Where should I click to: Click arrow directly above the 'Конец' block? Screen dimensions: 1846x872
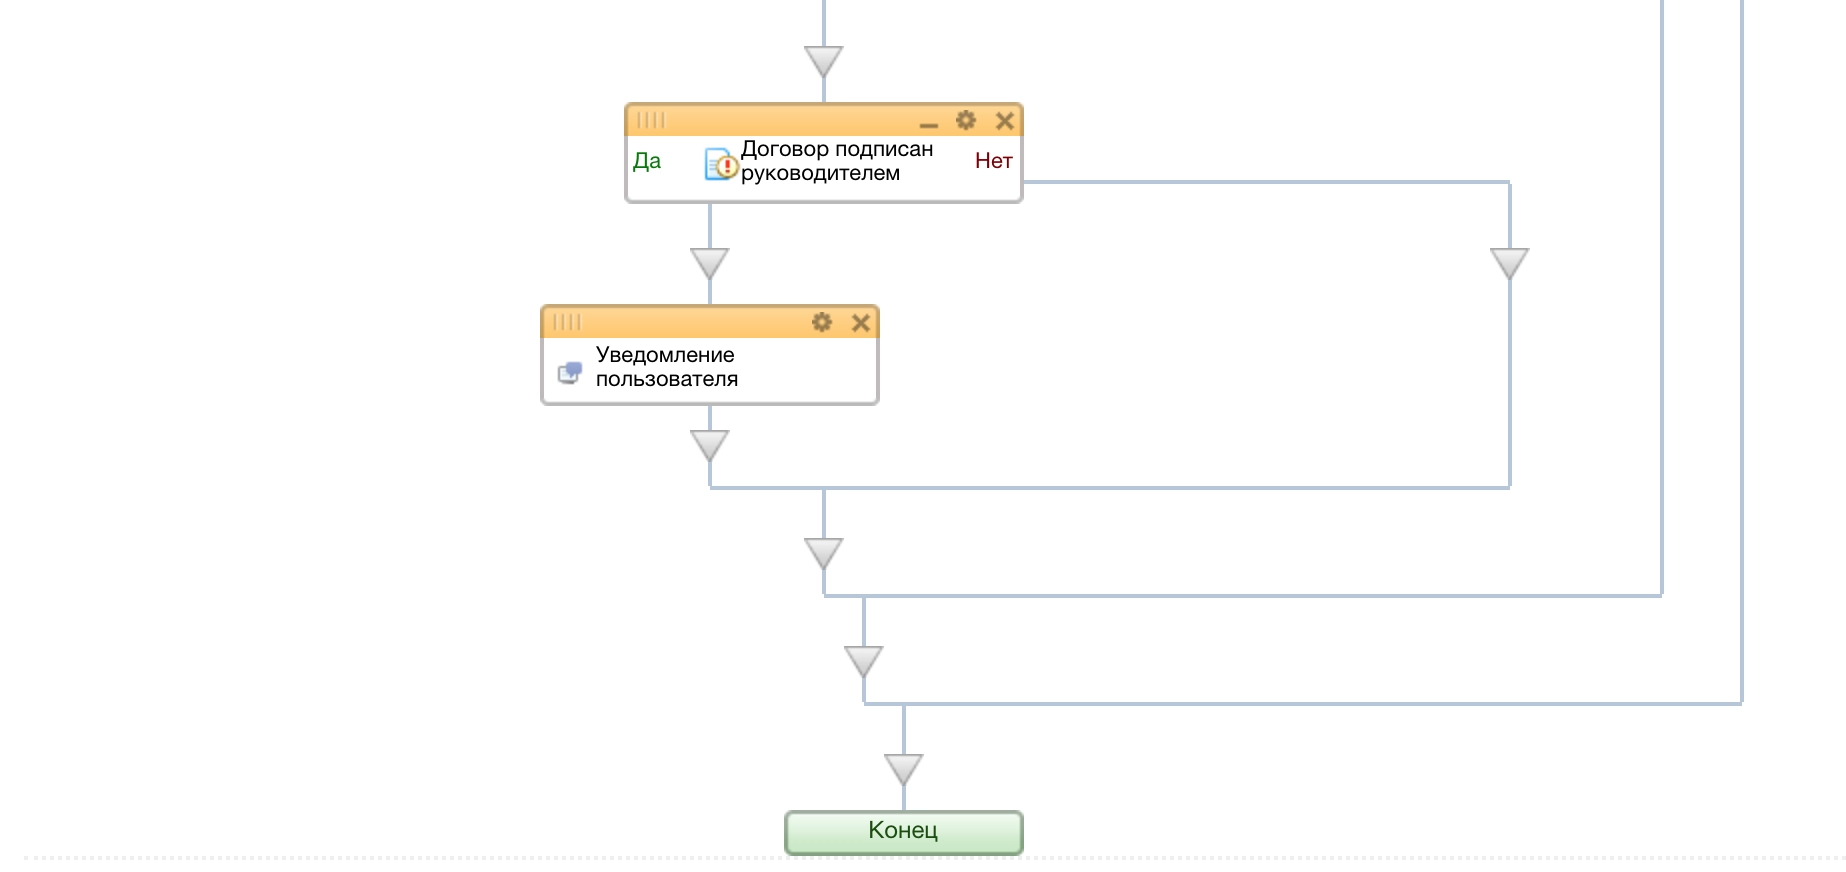point(904,769)
